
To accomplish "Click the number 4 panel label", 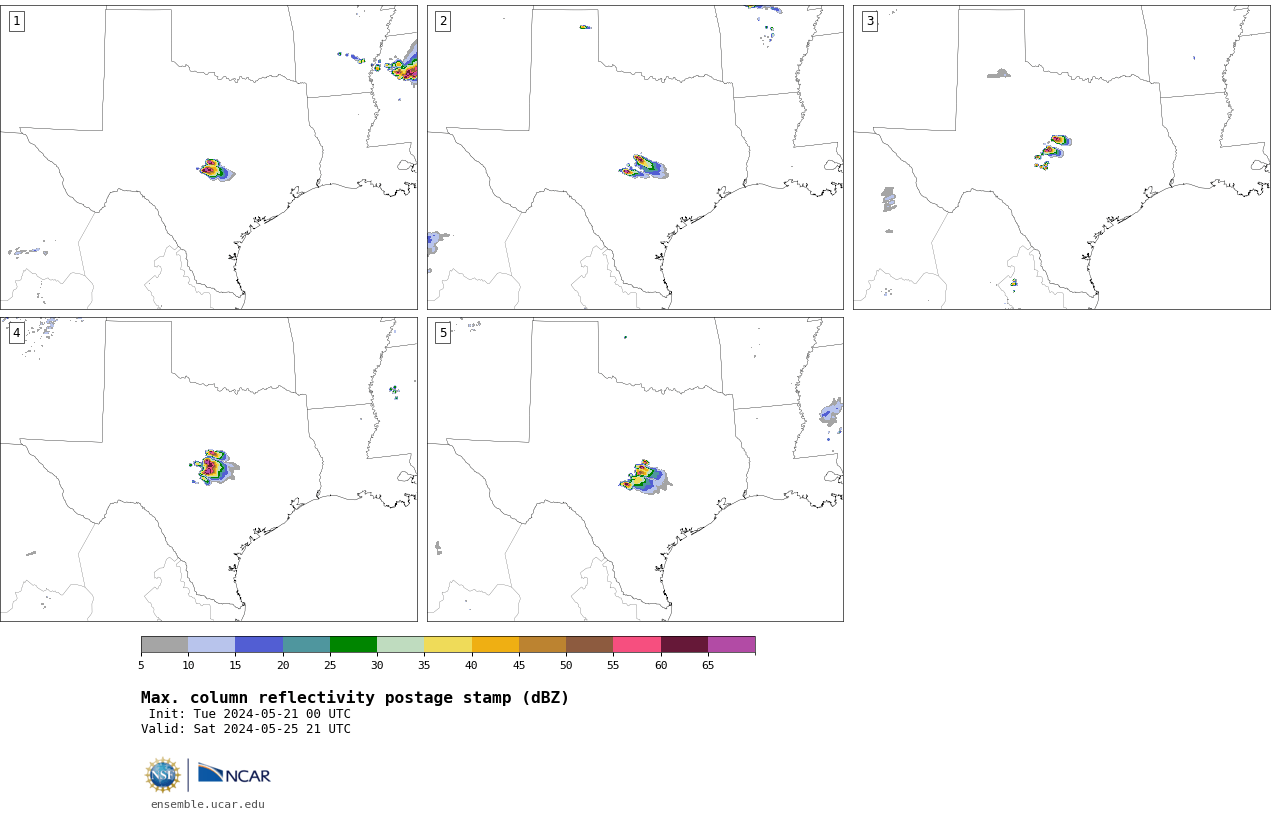I will [x=16, y=333].
